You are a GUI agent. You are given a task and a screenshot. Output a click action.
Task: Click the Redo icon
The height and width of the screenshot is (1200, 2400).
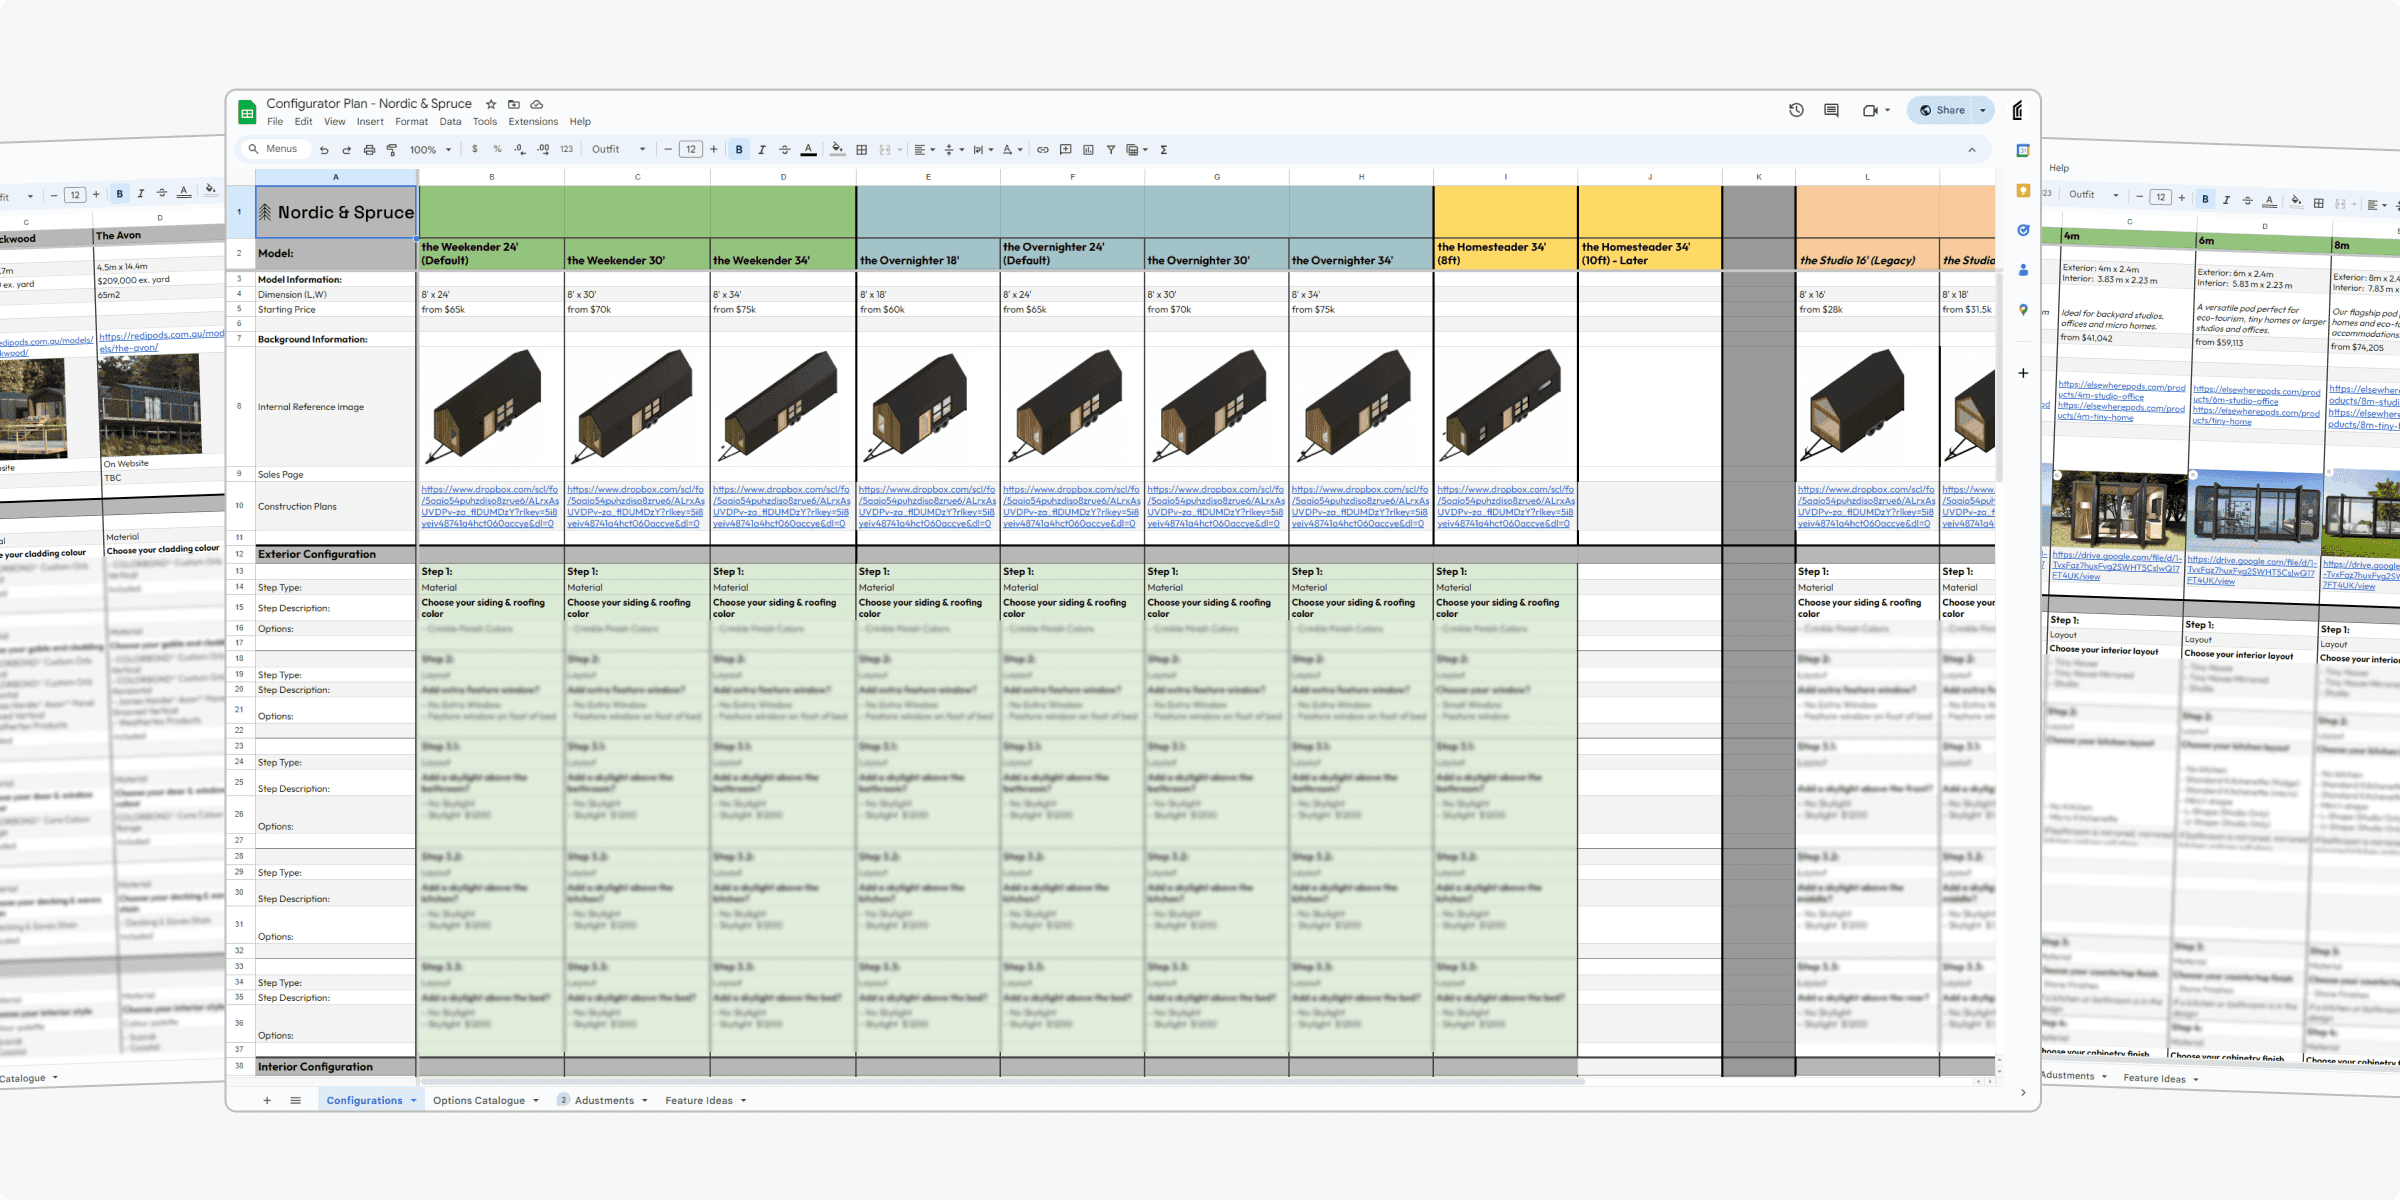pos(346,150)
